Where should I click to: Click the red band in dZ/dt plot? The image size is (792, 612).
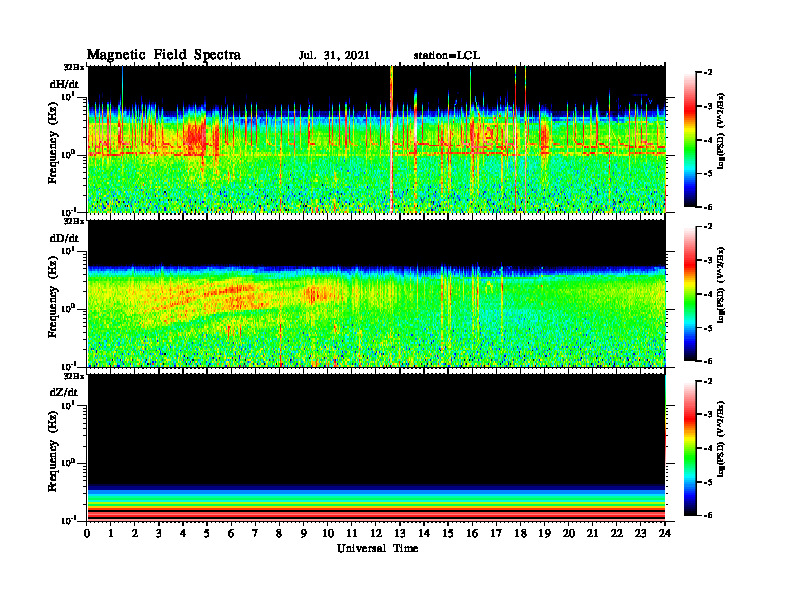pyautogui.click(x=376, y=514)
